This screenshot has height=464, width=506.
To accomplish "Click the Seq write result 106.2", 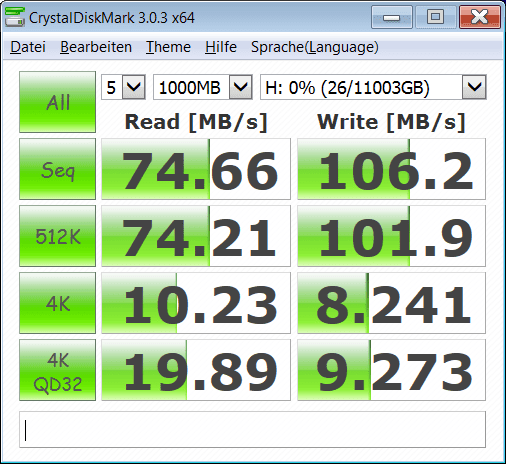I will pos(391,169).
